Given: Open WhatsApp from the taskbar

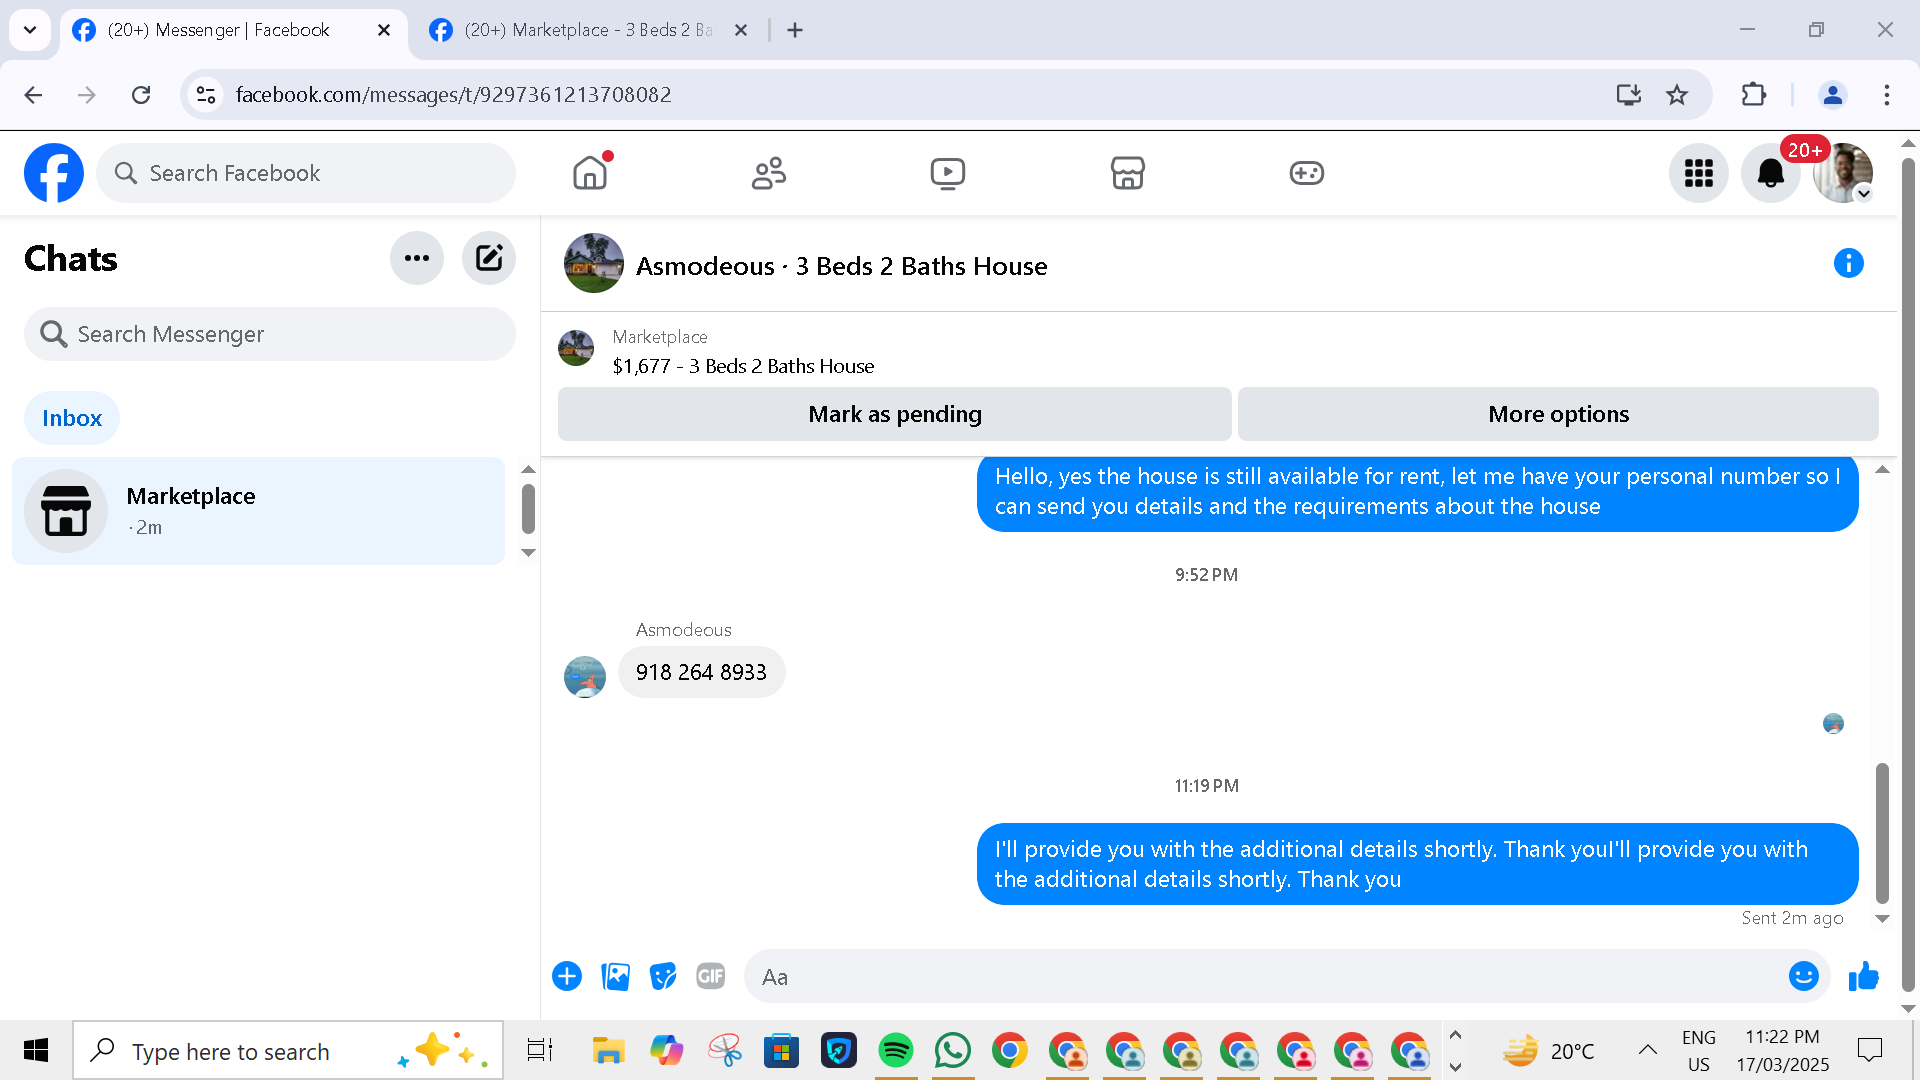Looking at the screenshot, I should tap(953, 1051).
